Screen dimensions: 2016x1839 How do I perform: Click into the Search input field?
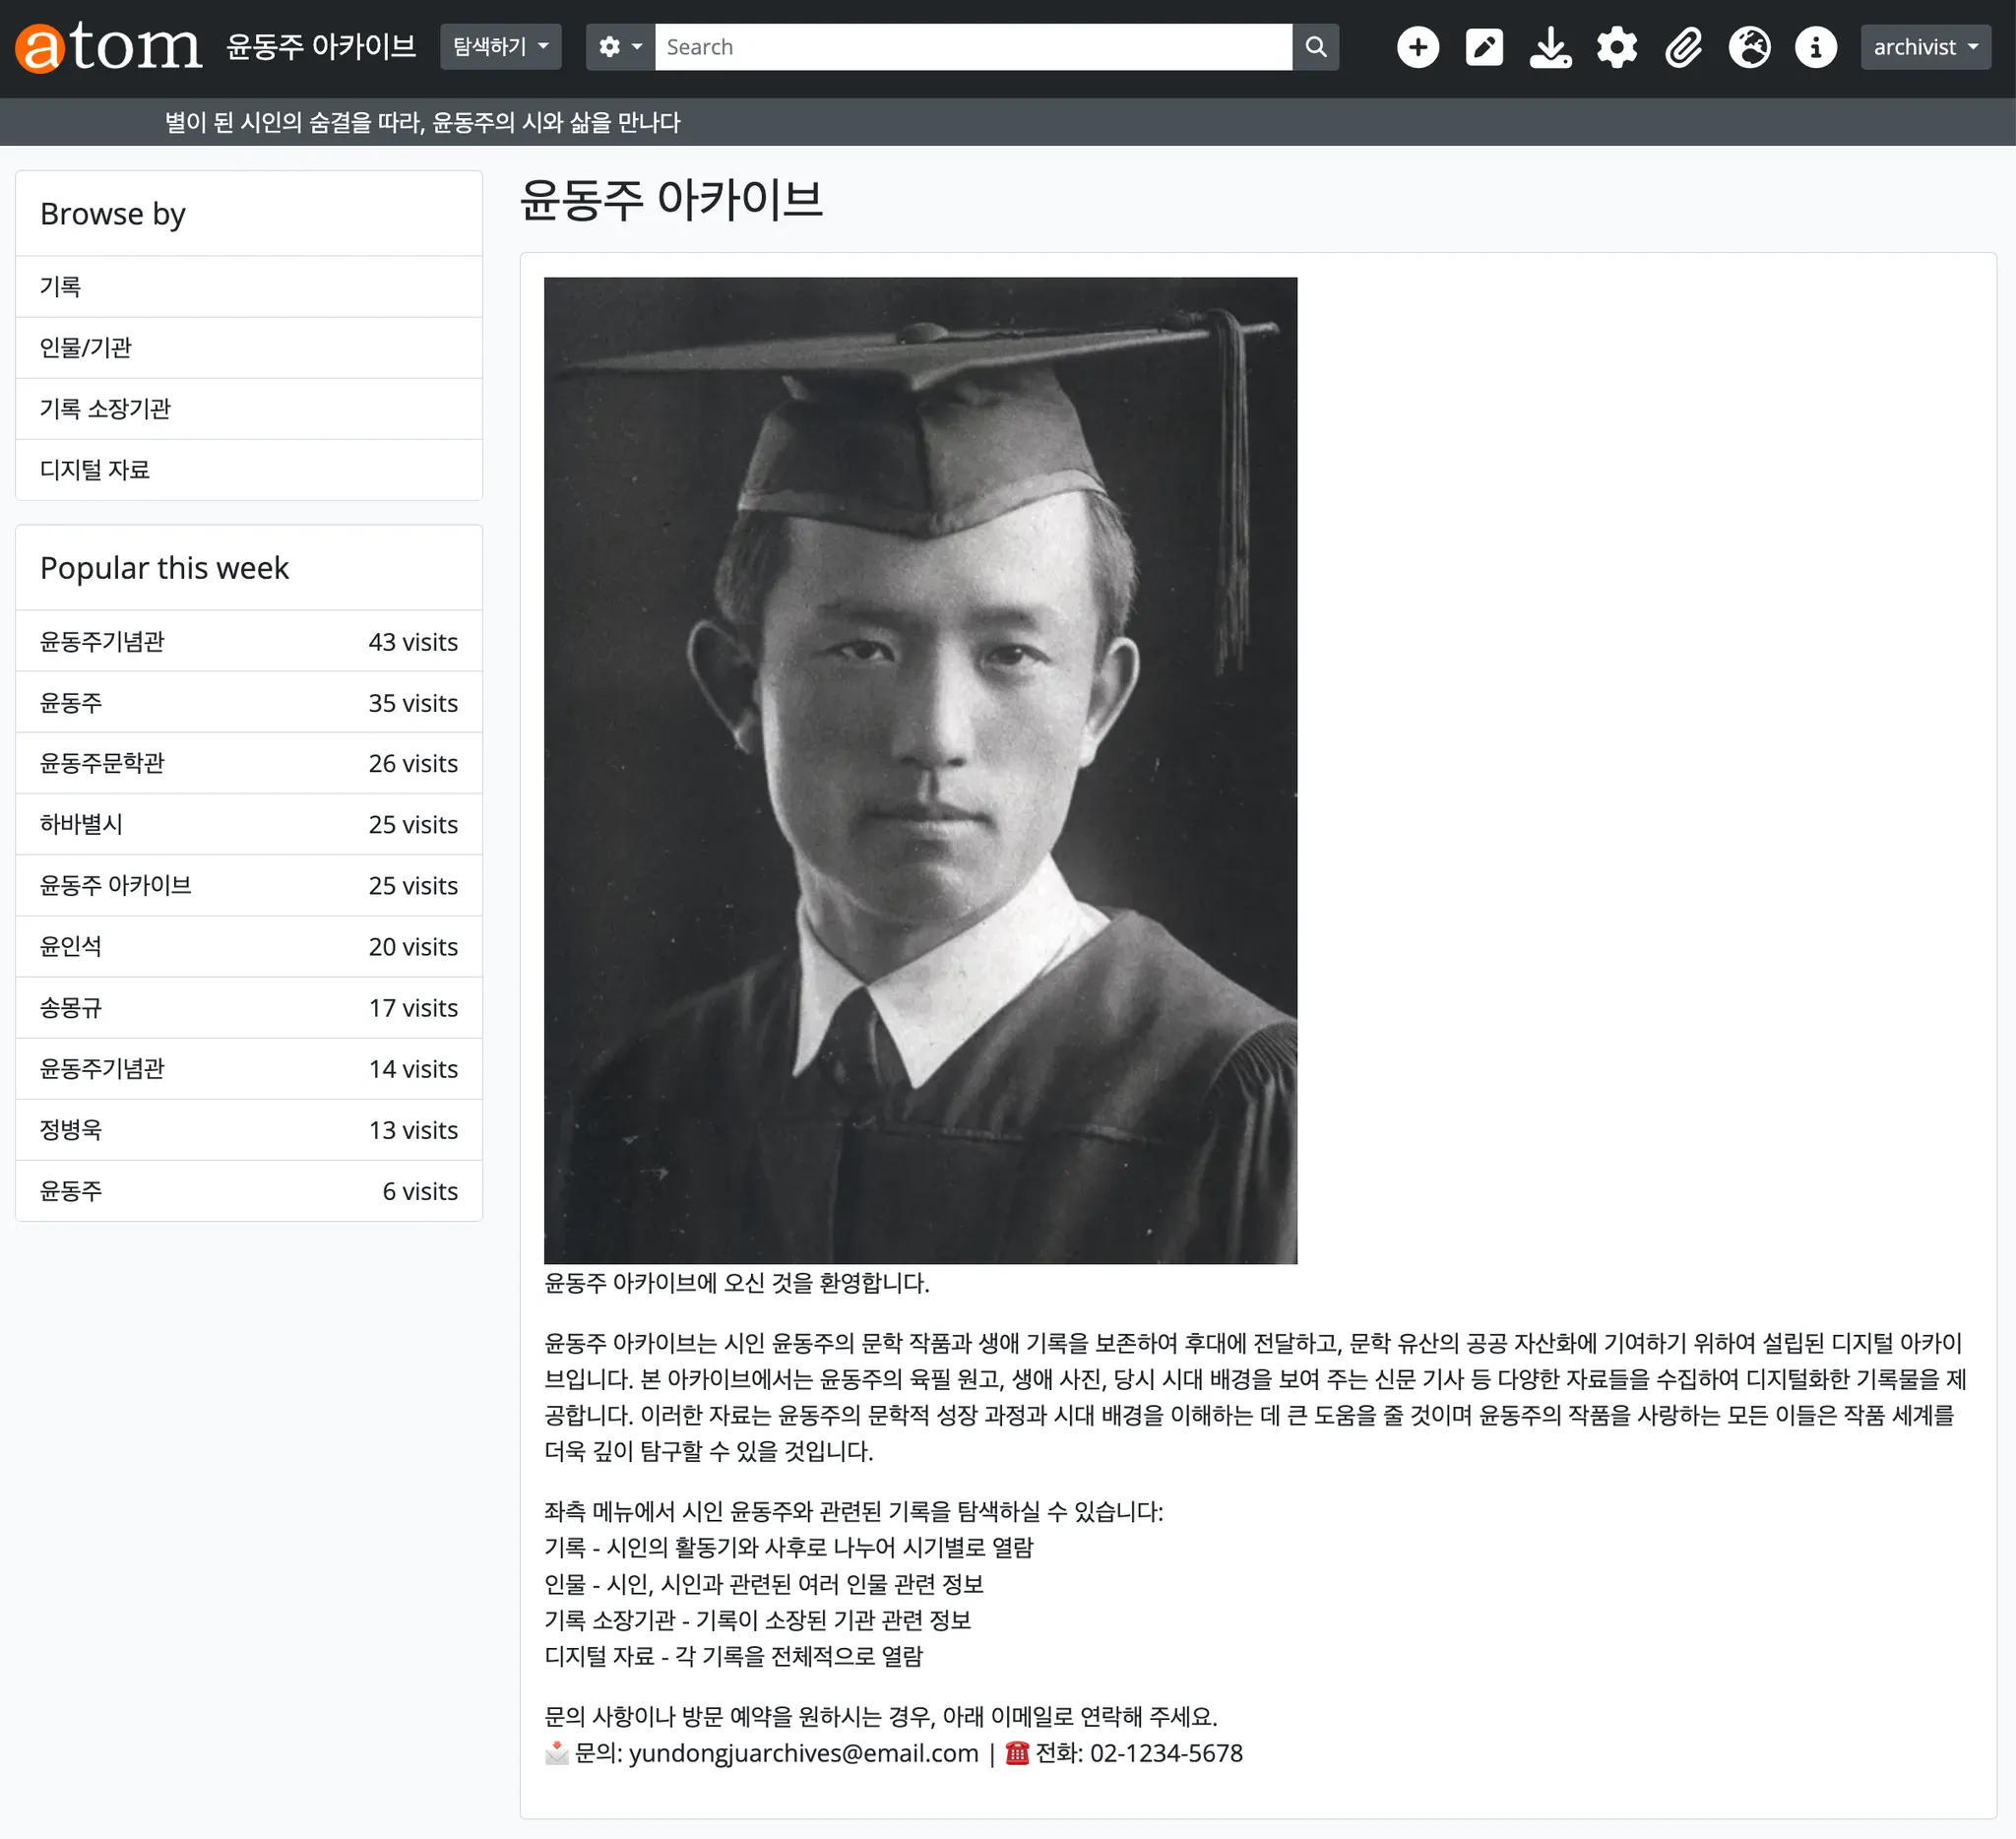[972, 47]
